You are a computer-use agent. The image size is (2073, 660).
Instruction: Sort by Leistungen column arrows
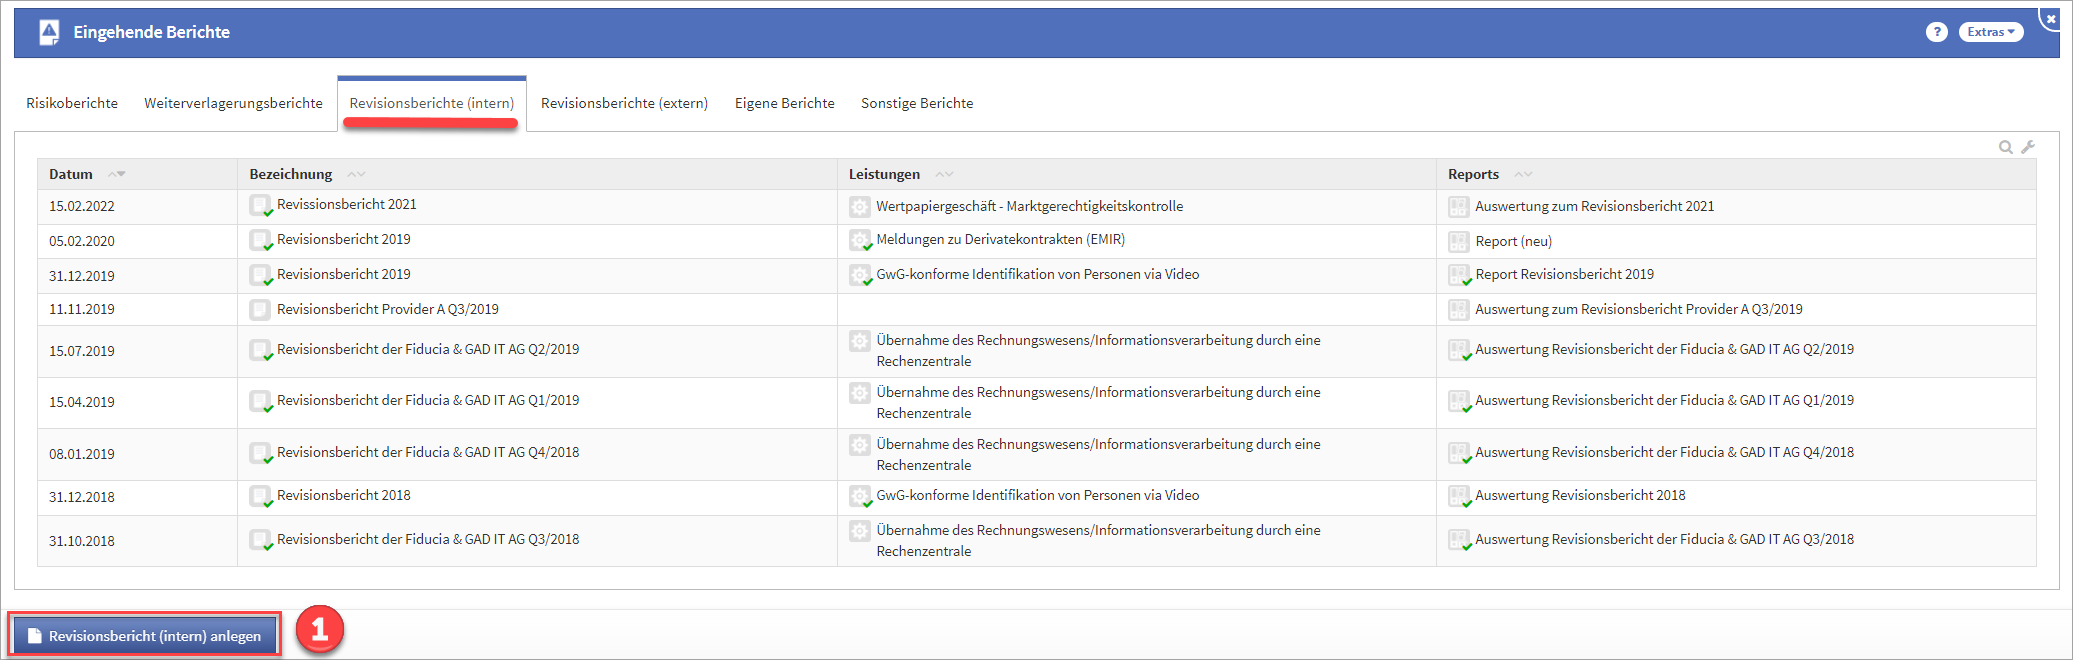(944, 174)
